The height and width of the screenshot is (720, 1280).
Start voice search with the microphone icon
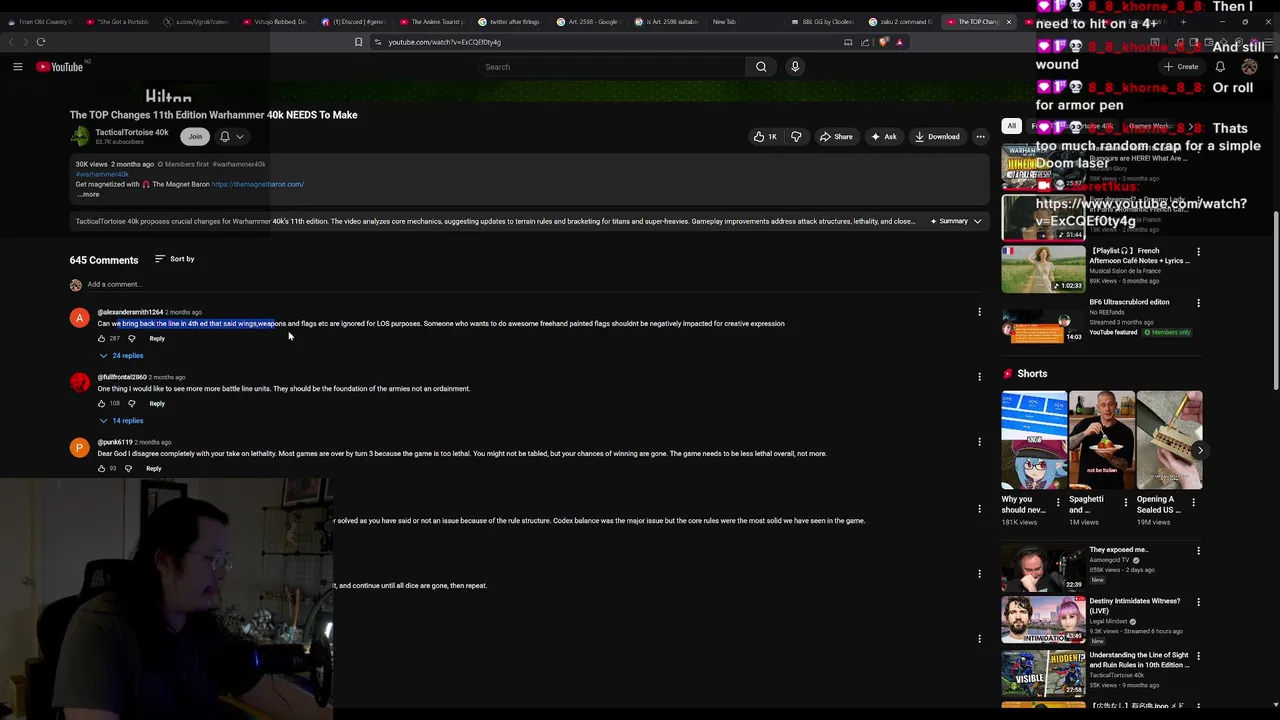coord(795,67)
